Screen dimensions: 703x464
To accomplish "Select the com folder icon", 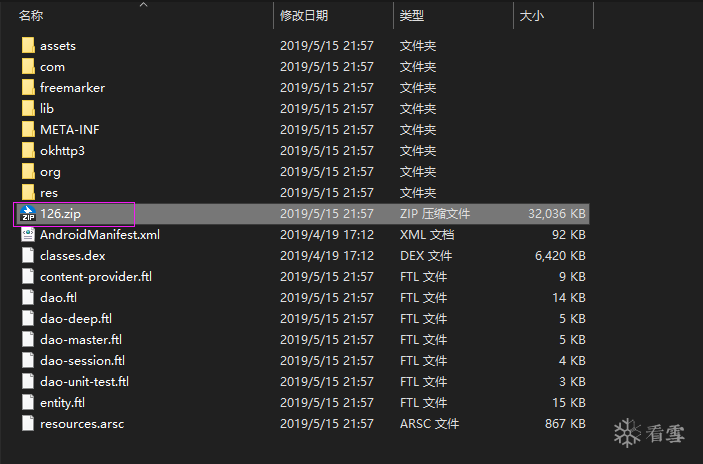I will point(28,67).
